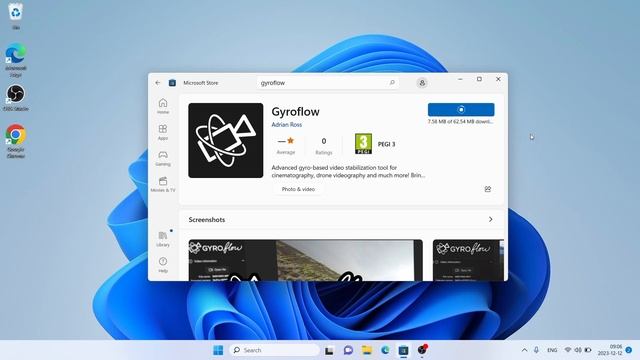The image size is (640, 360).
Task: Click the PEGI 3 rating badge
Action: pyautogui.click(x=363, y=144)
